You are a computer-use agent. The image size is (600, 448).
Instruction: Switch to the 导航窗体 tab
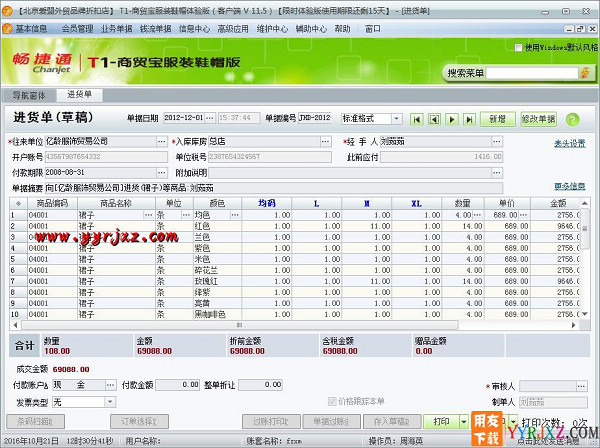point(29,95)
